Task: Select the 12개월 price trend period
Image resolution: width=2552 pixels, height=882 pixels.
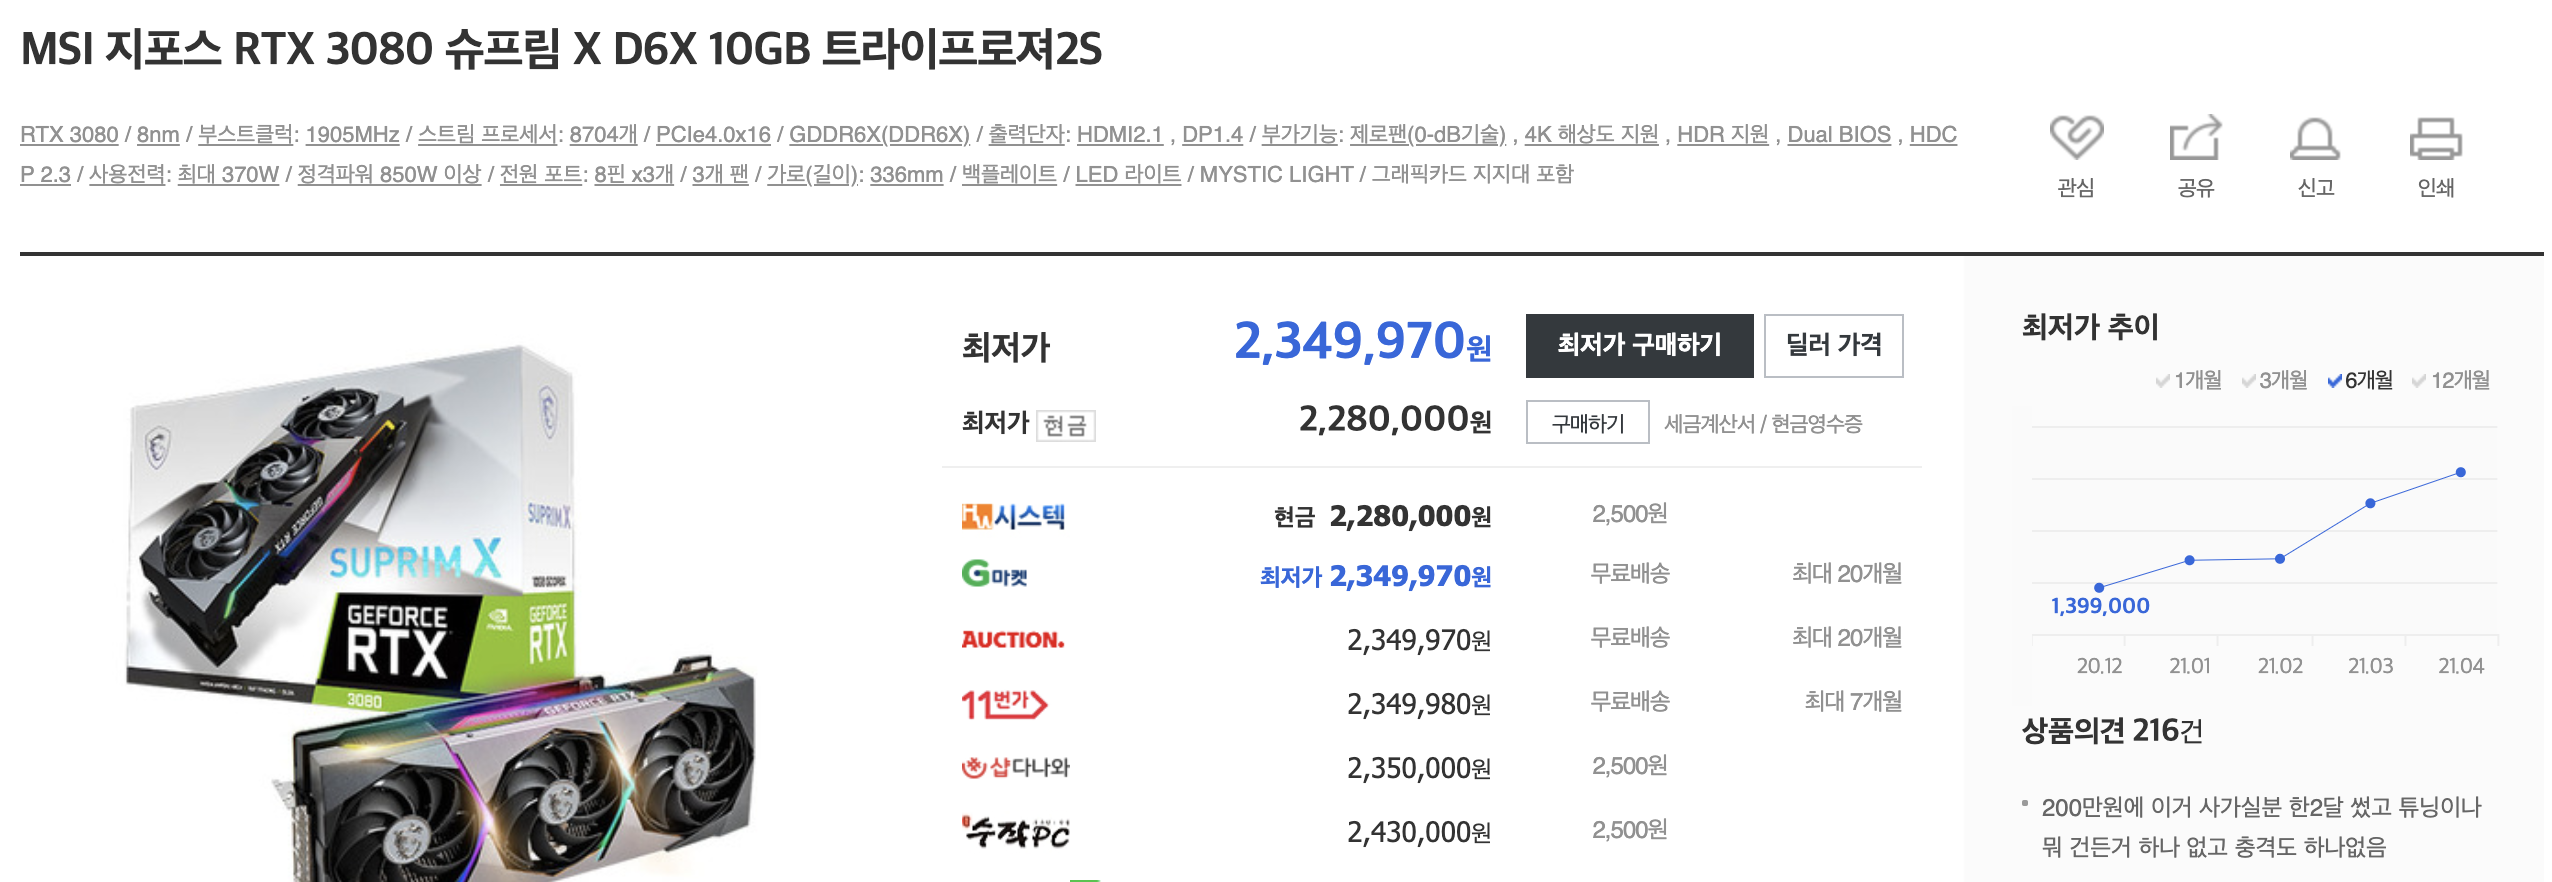Action: pyautogui.click(x=2451, y=380)
